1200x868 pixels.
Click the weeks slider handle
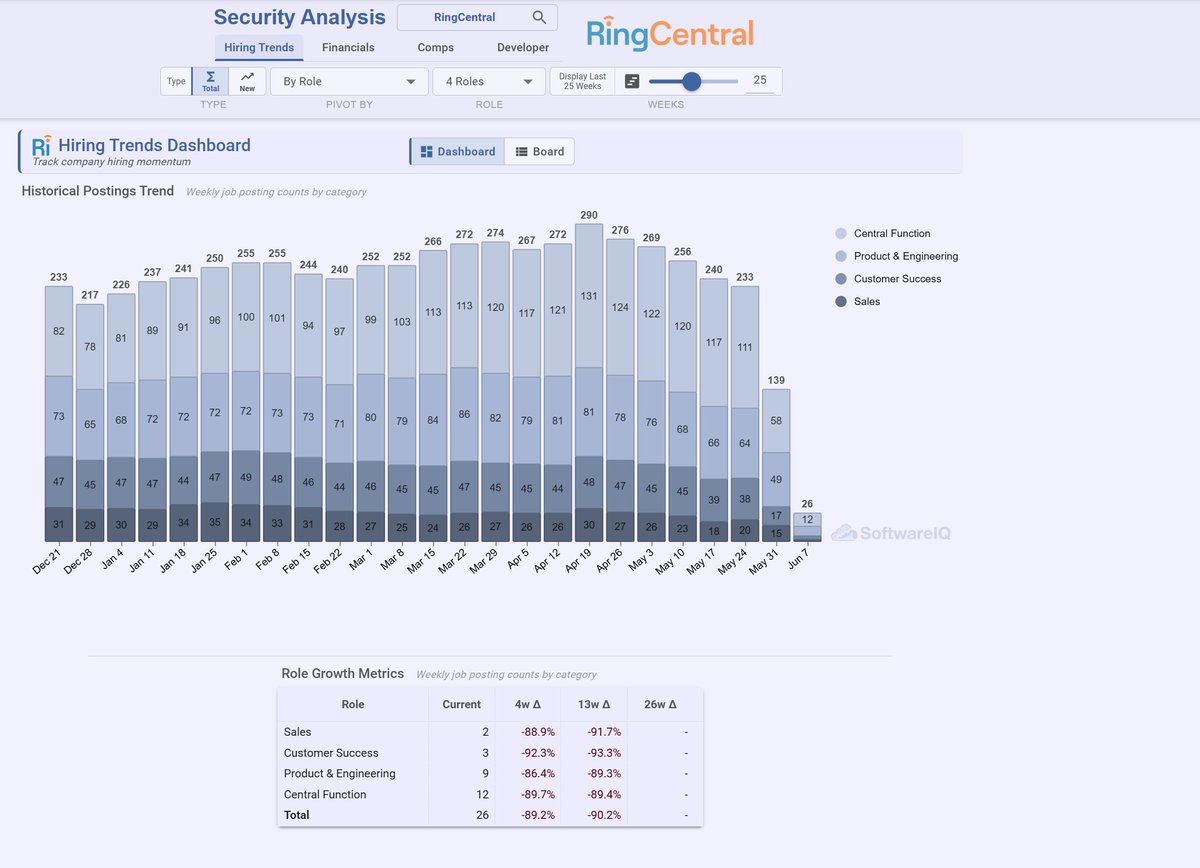click(x=691, y=81)
